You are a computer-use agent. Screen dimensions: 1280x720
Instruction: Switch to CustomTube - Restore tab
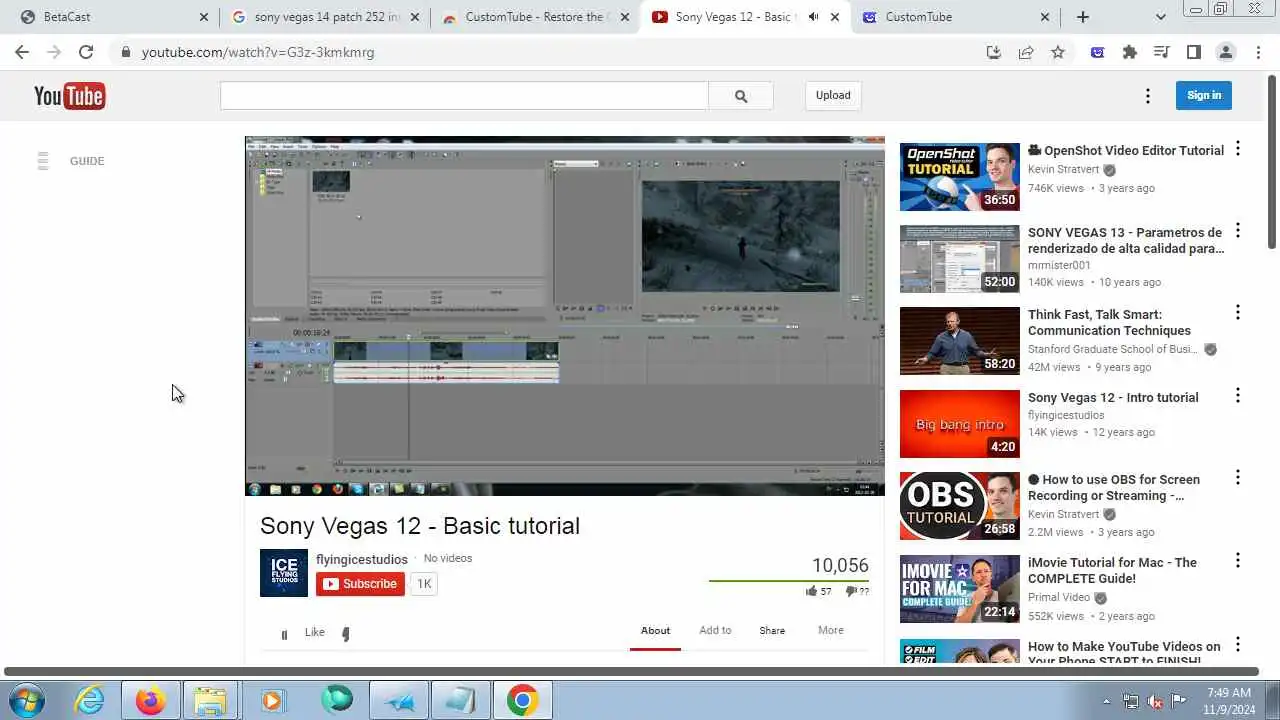536,17
